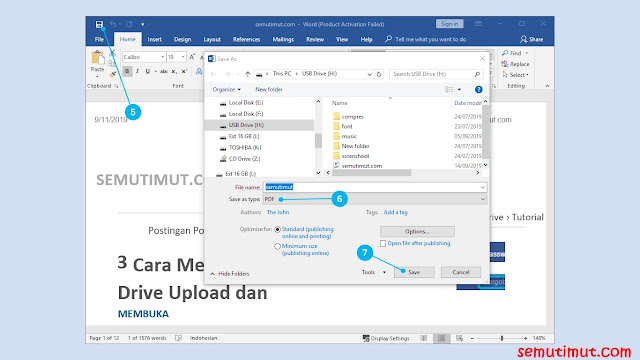
Task: Click the Save icon in Quick Access Toolbar
Action: 99,24
